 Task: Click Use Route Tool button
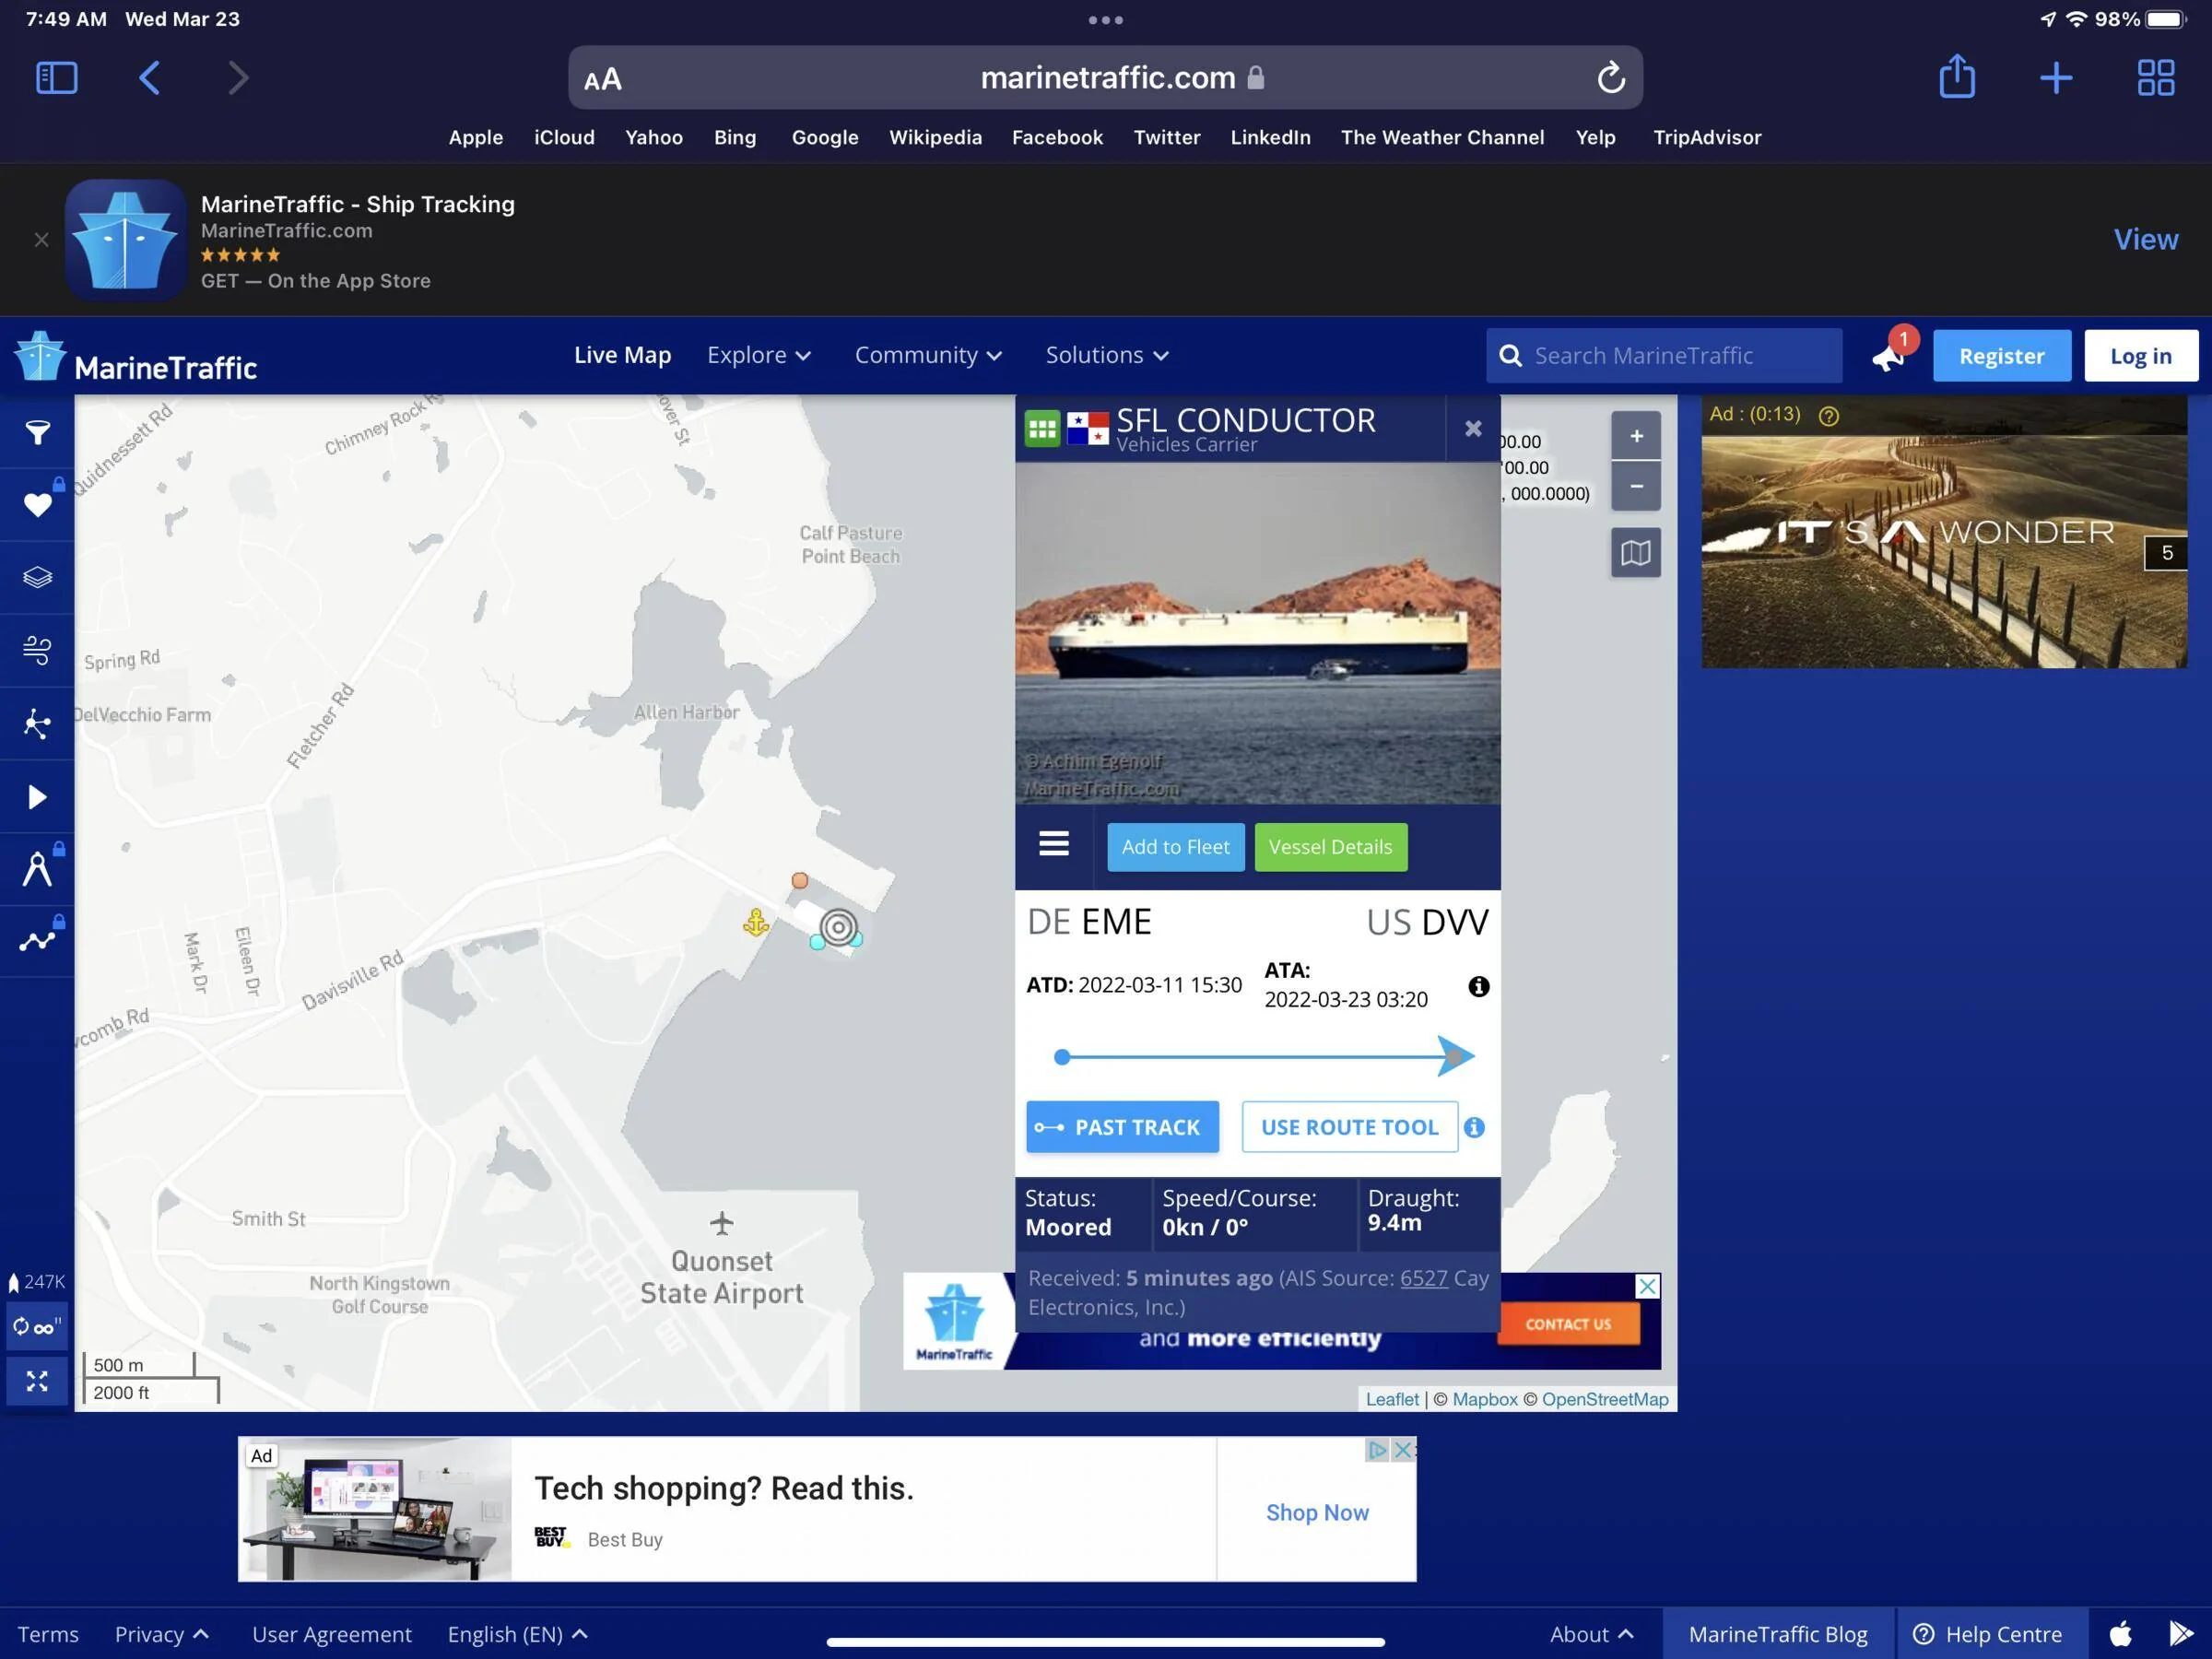pos(1349,1127)
